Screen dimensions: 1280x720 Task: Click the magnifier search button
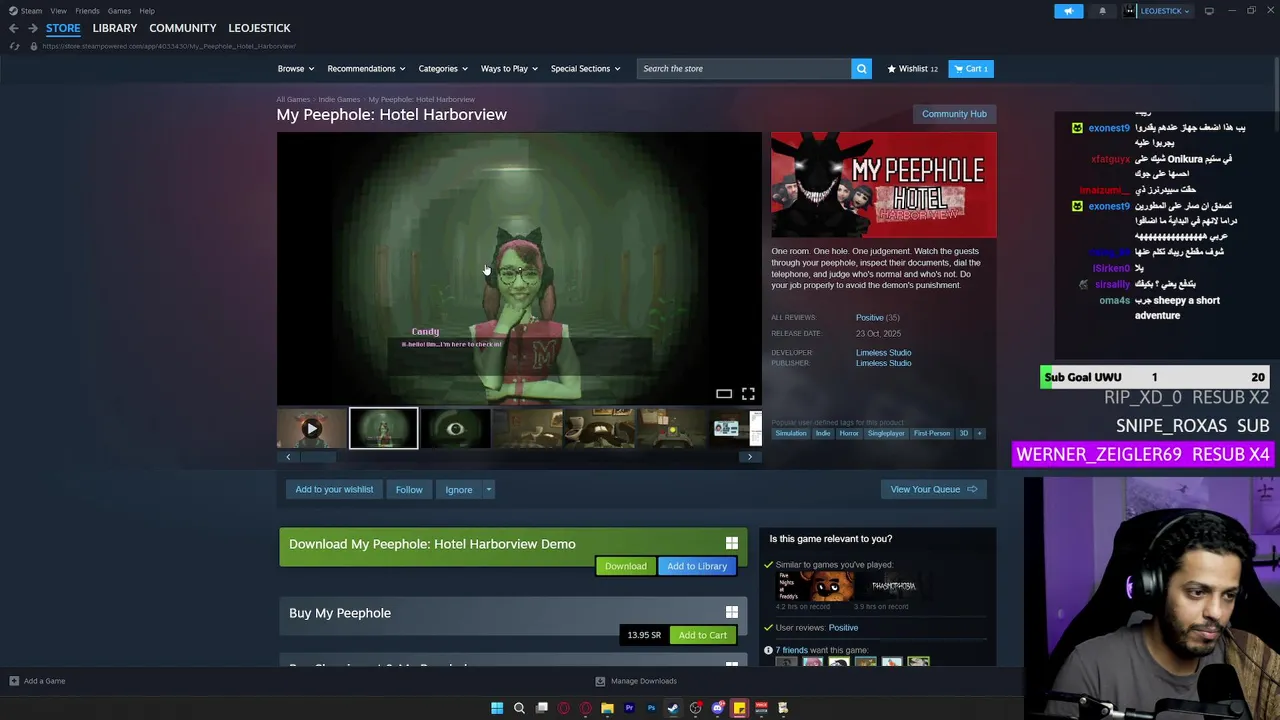(x=861, y=69)
